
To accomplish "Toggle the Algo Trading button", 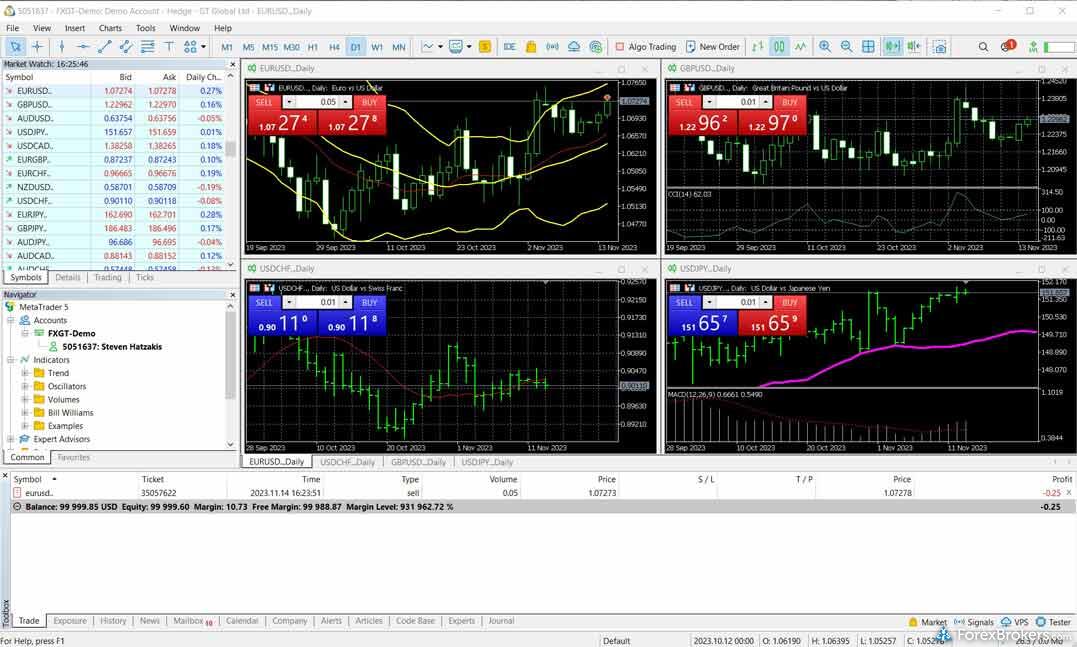I will coord(646,47).
